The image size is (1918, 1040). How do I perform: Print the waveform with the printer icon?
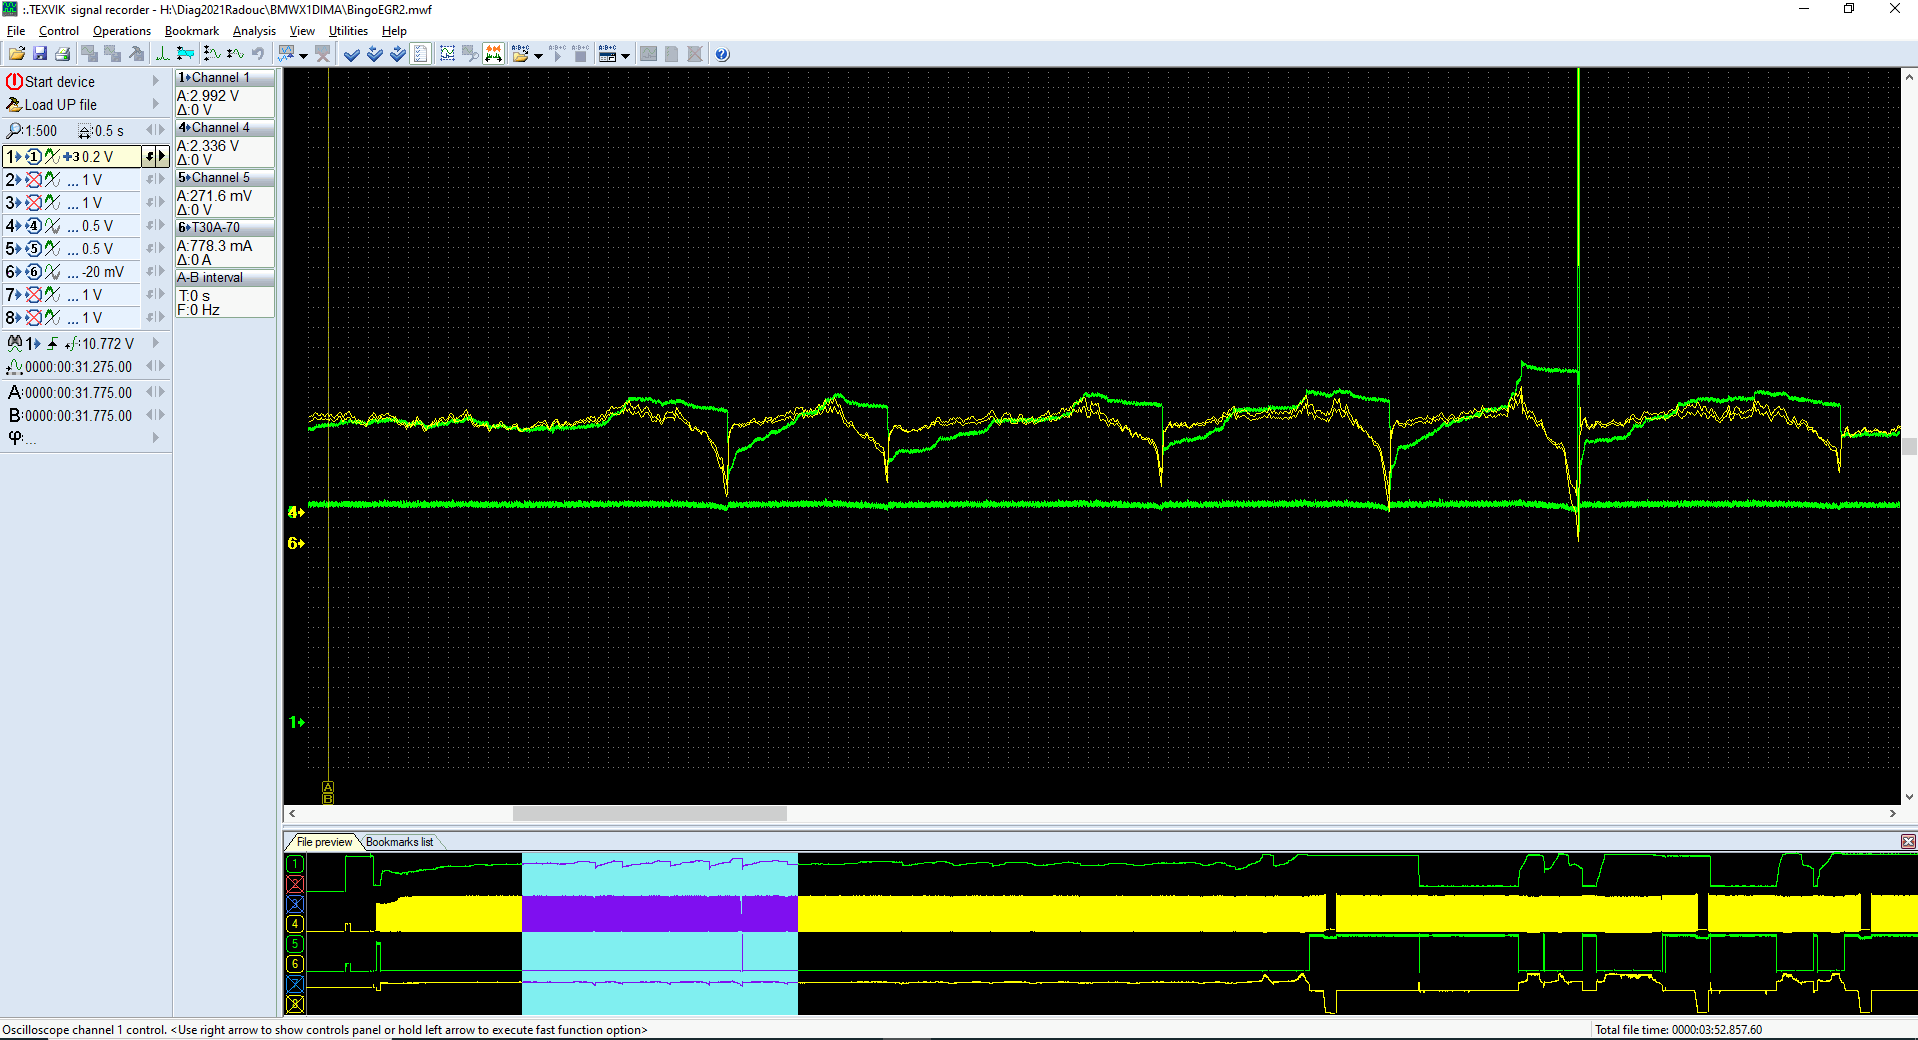coord(62,54)
